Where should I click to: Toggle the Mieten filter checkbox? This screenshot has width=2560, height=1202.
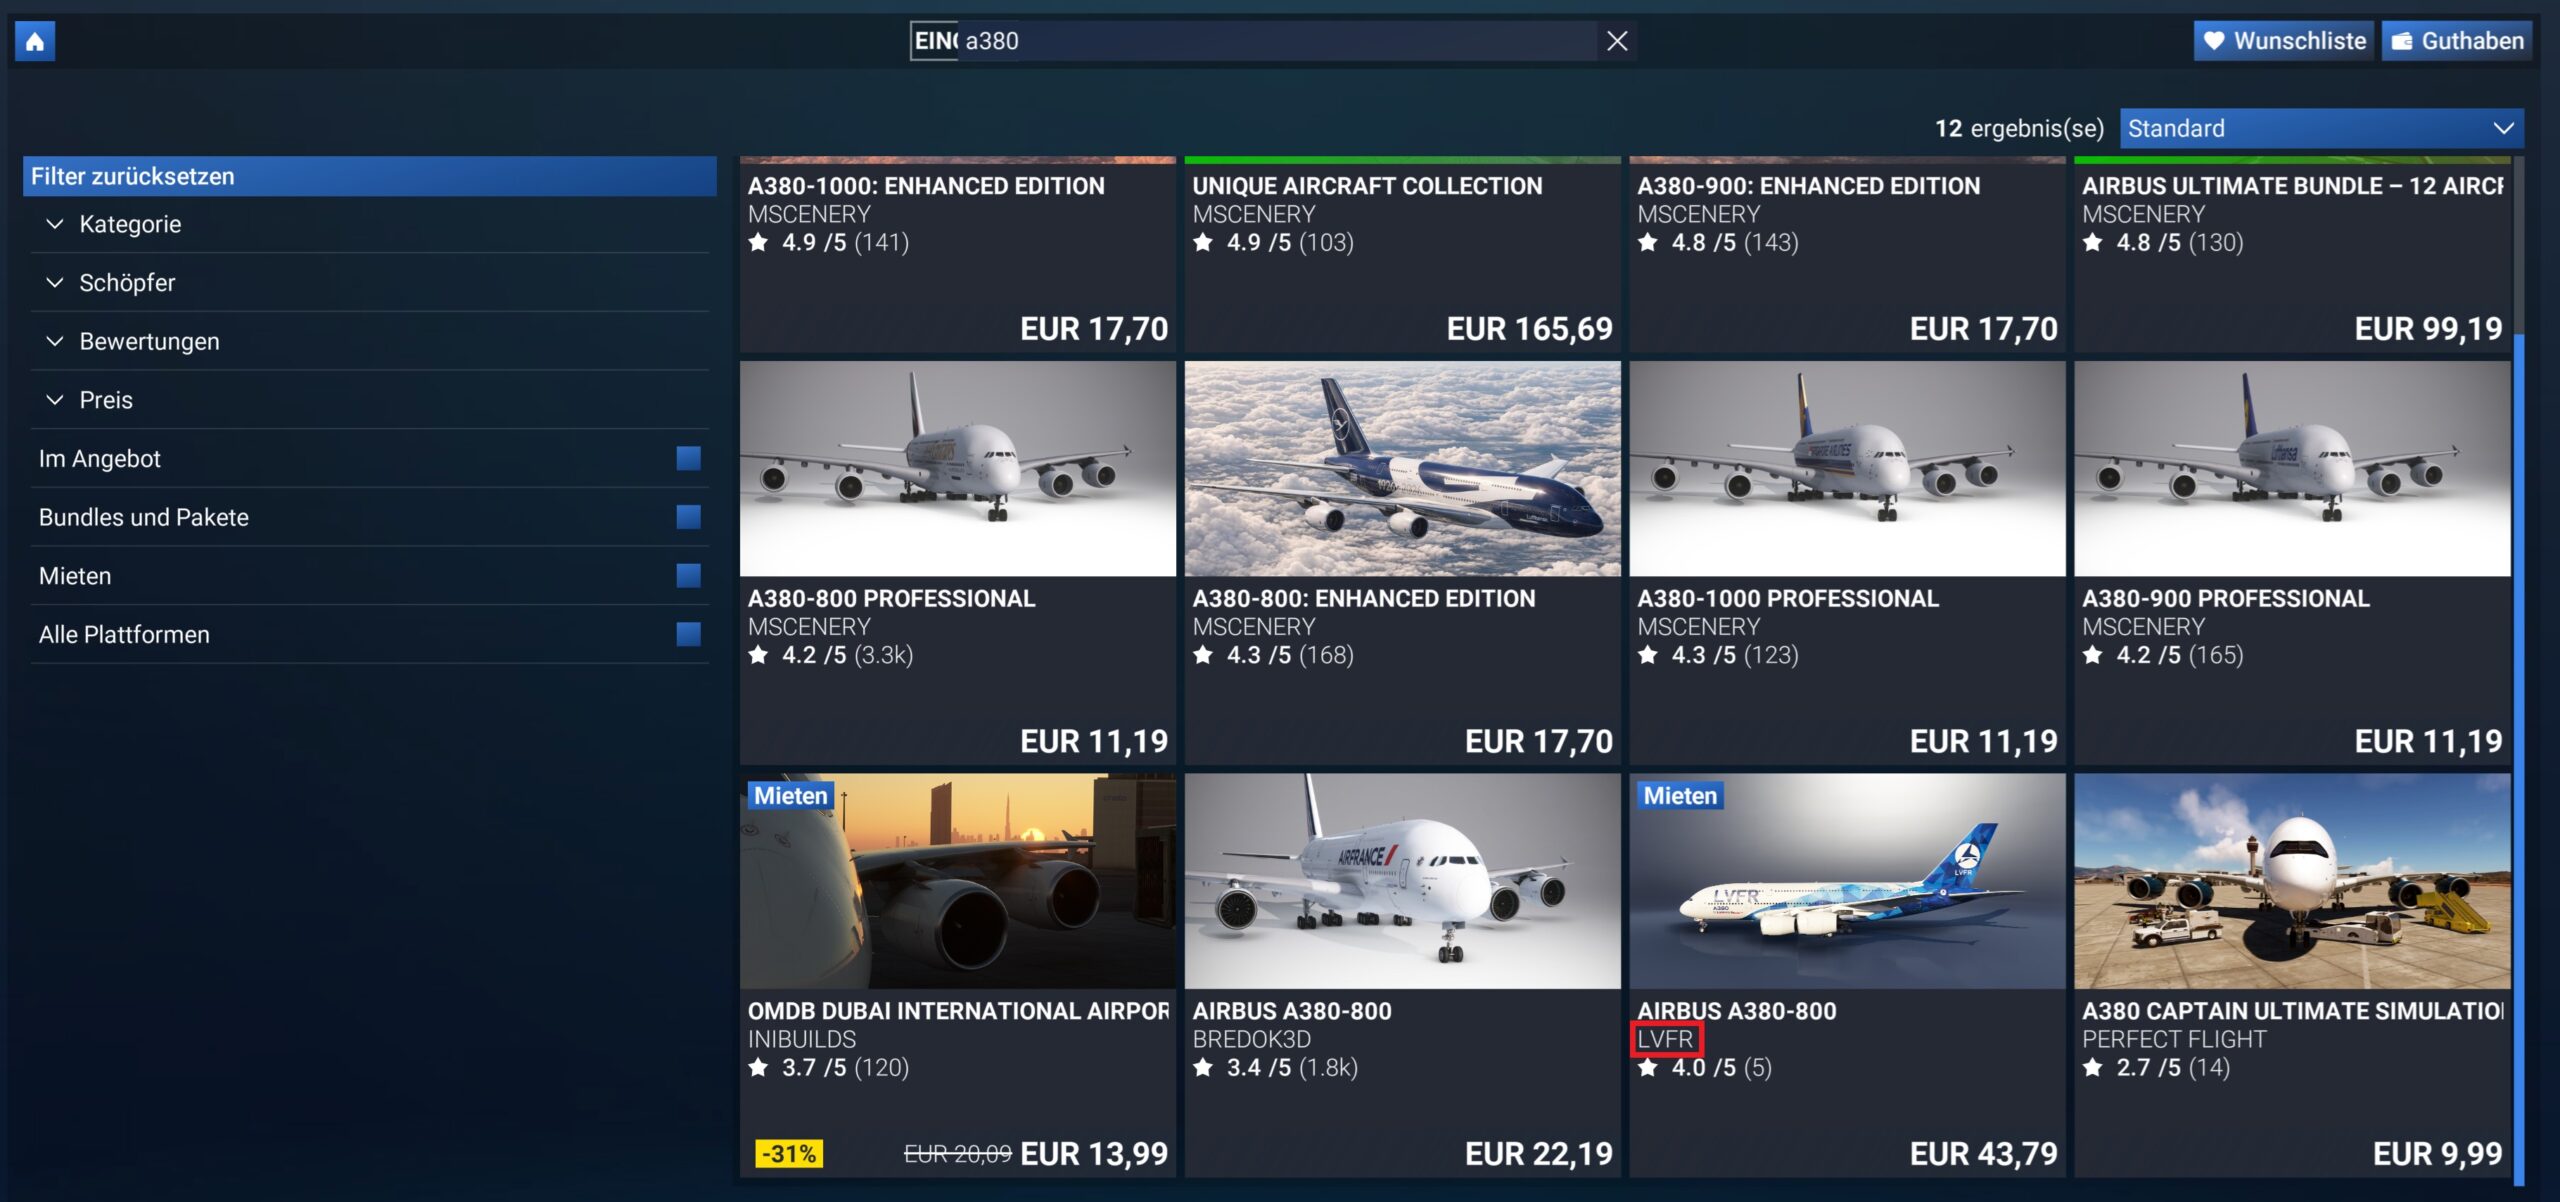(688, 575)
